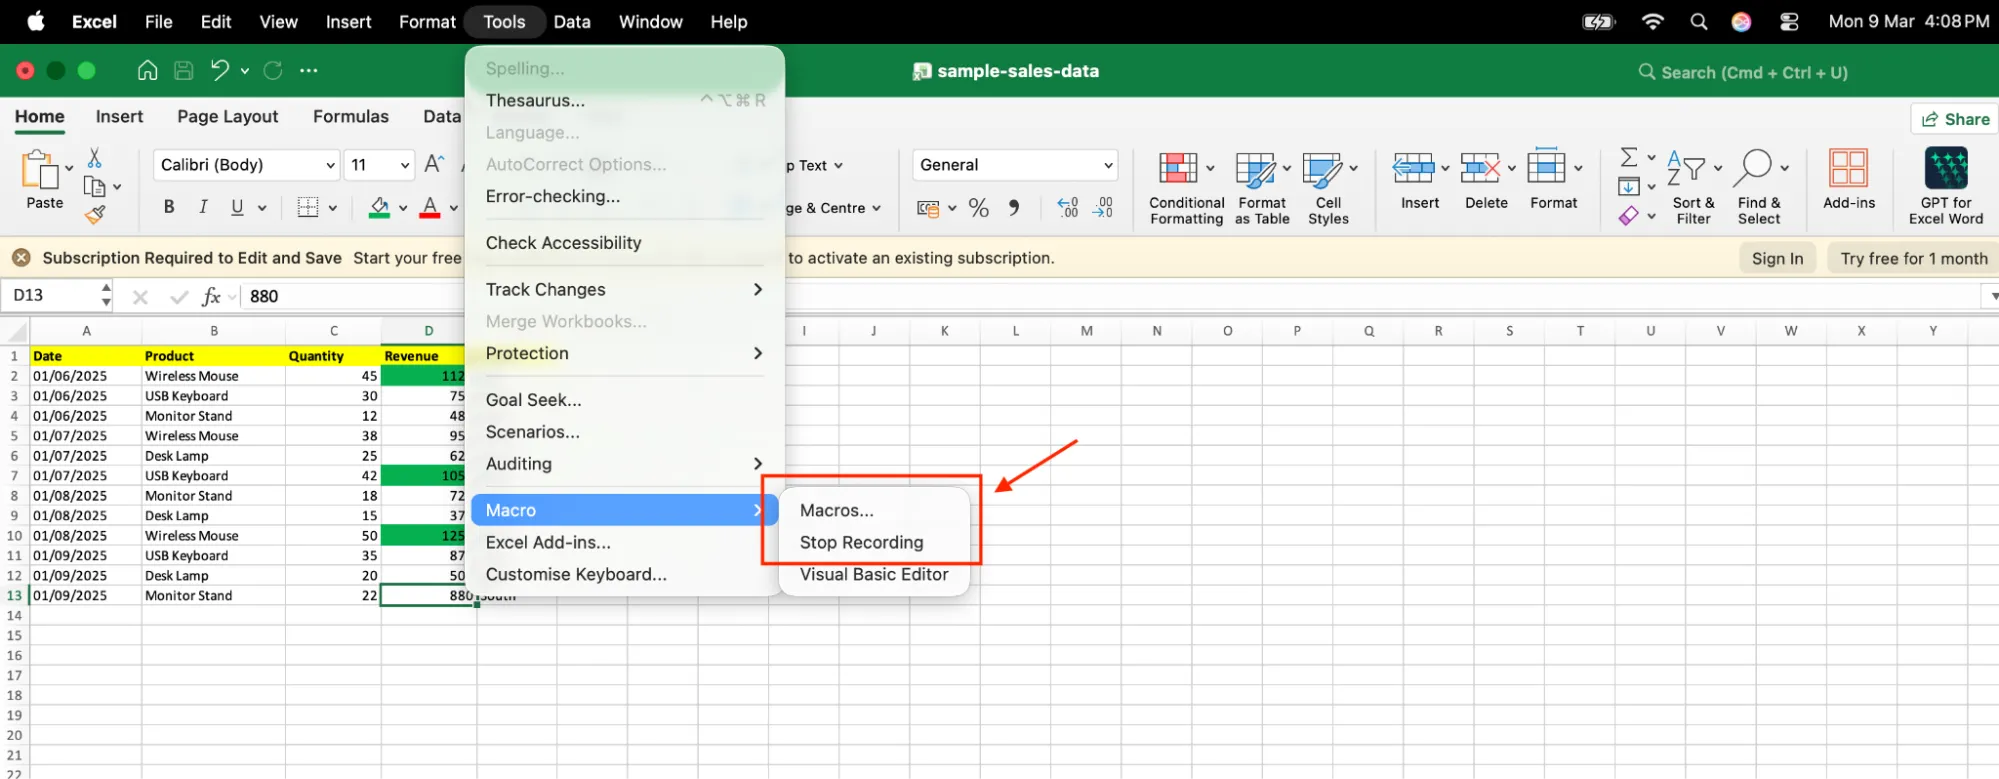Cut selection with the scissors icon
Image resolution: width=1999 pixels, height=779 pixels.
click(x=94, y=158)
